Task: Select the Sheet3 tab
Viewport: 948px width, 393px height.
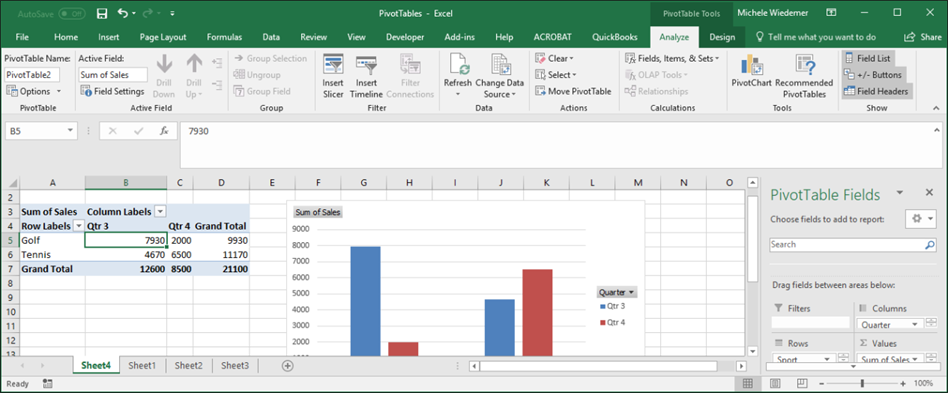Action: click(x=235, y=365)
